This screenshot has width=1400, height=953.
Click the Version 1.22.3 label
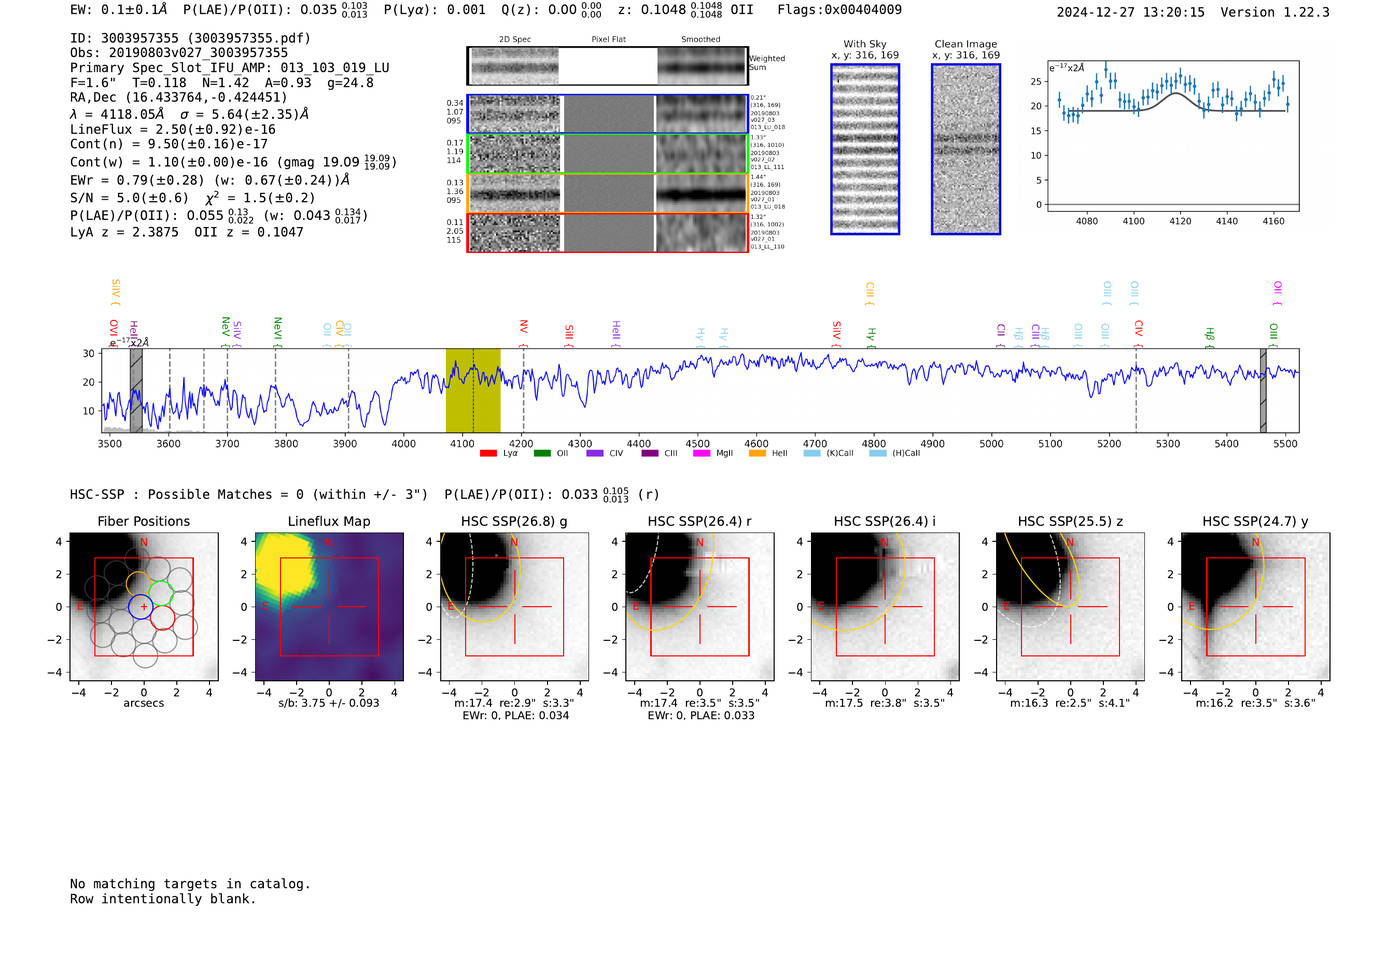coord(1276,12)
